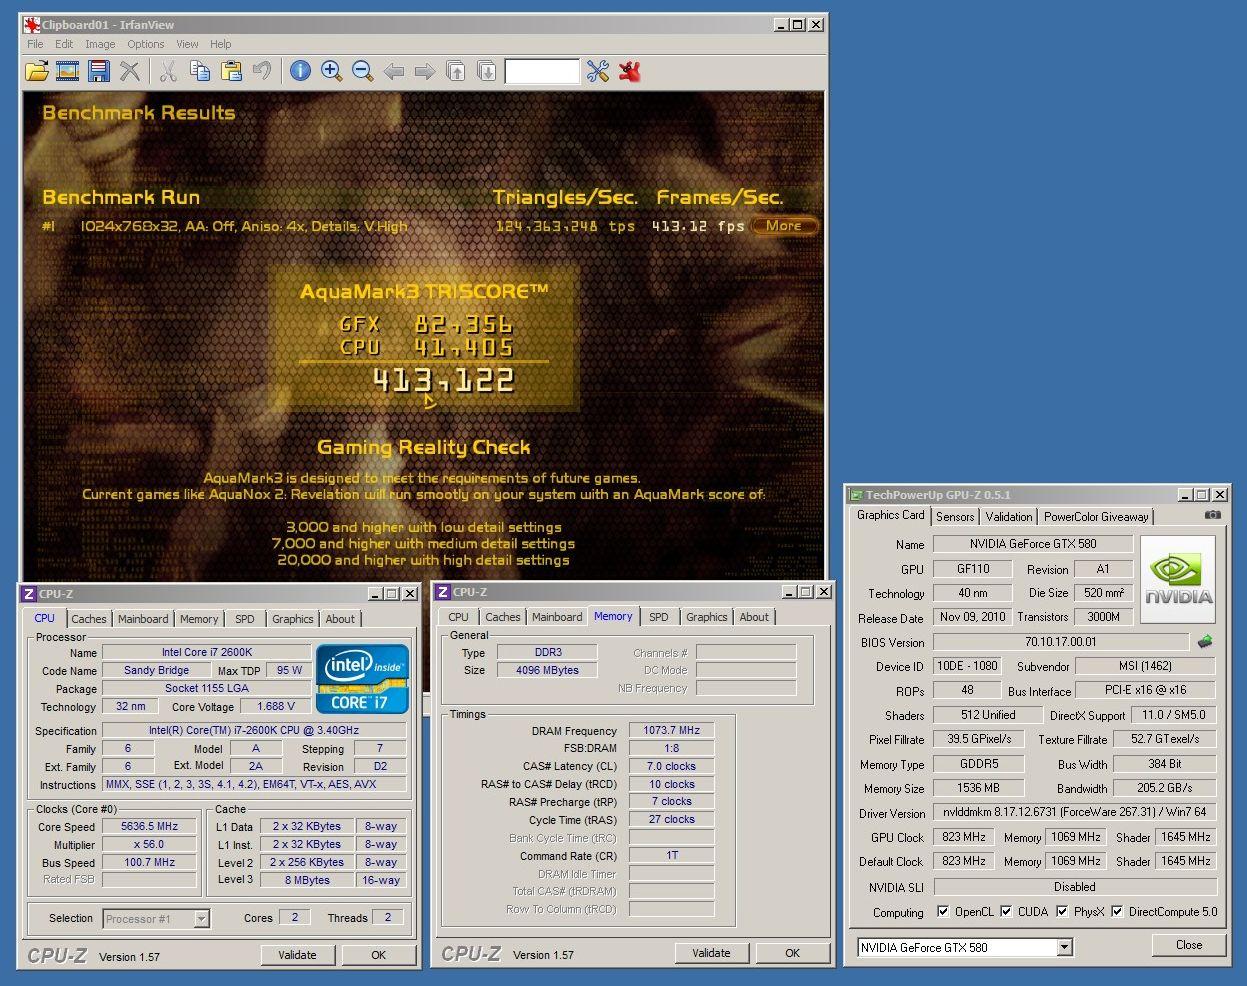This screenshot has height=986, width=1247.
Task: Click the Intel Core i7 badge in CPU-Z
Action: [x=363, y=679]
